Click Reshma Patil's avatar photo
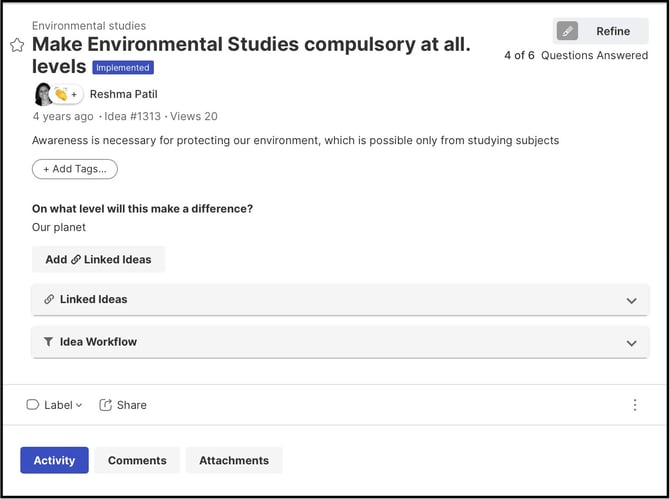The width and height of the screenshot is (670, 499). point(44,94)
